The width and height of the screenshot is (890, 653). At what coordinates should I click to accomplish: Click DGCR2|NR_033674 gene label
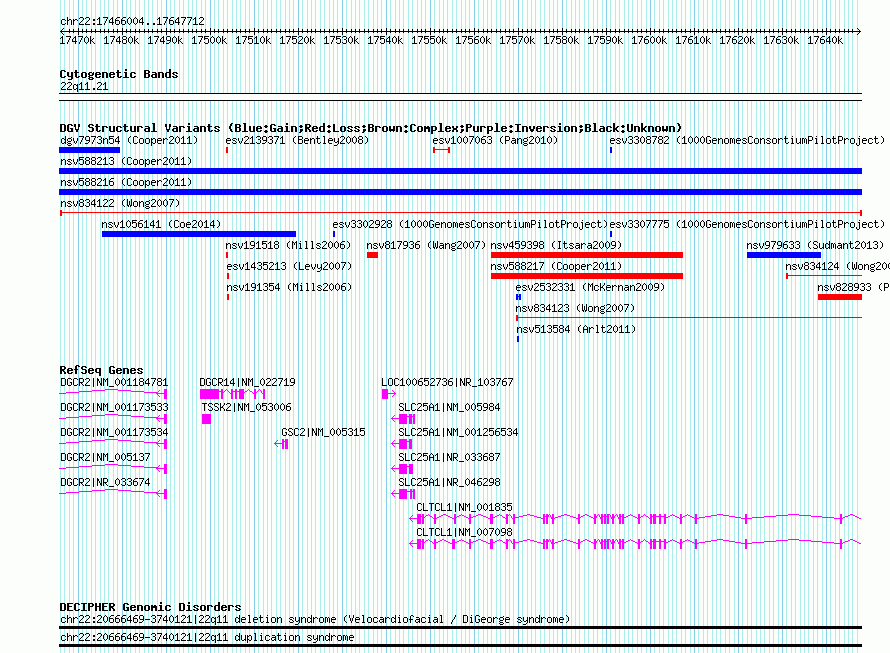(105, 482)
